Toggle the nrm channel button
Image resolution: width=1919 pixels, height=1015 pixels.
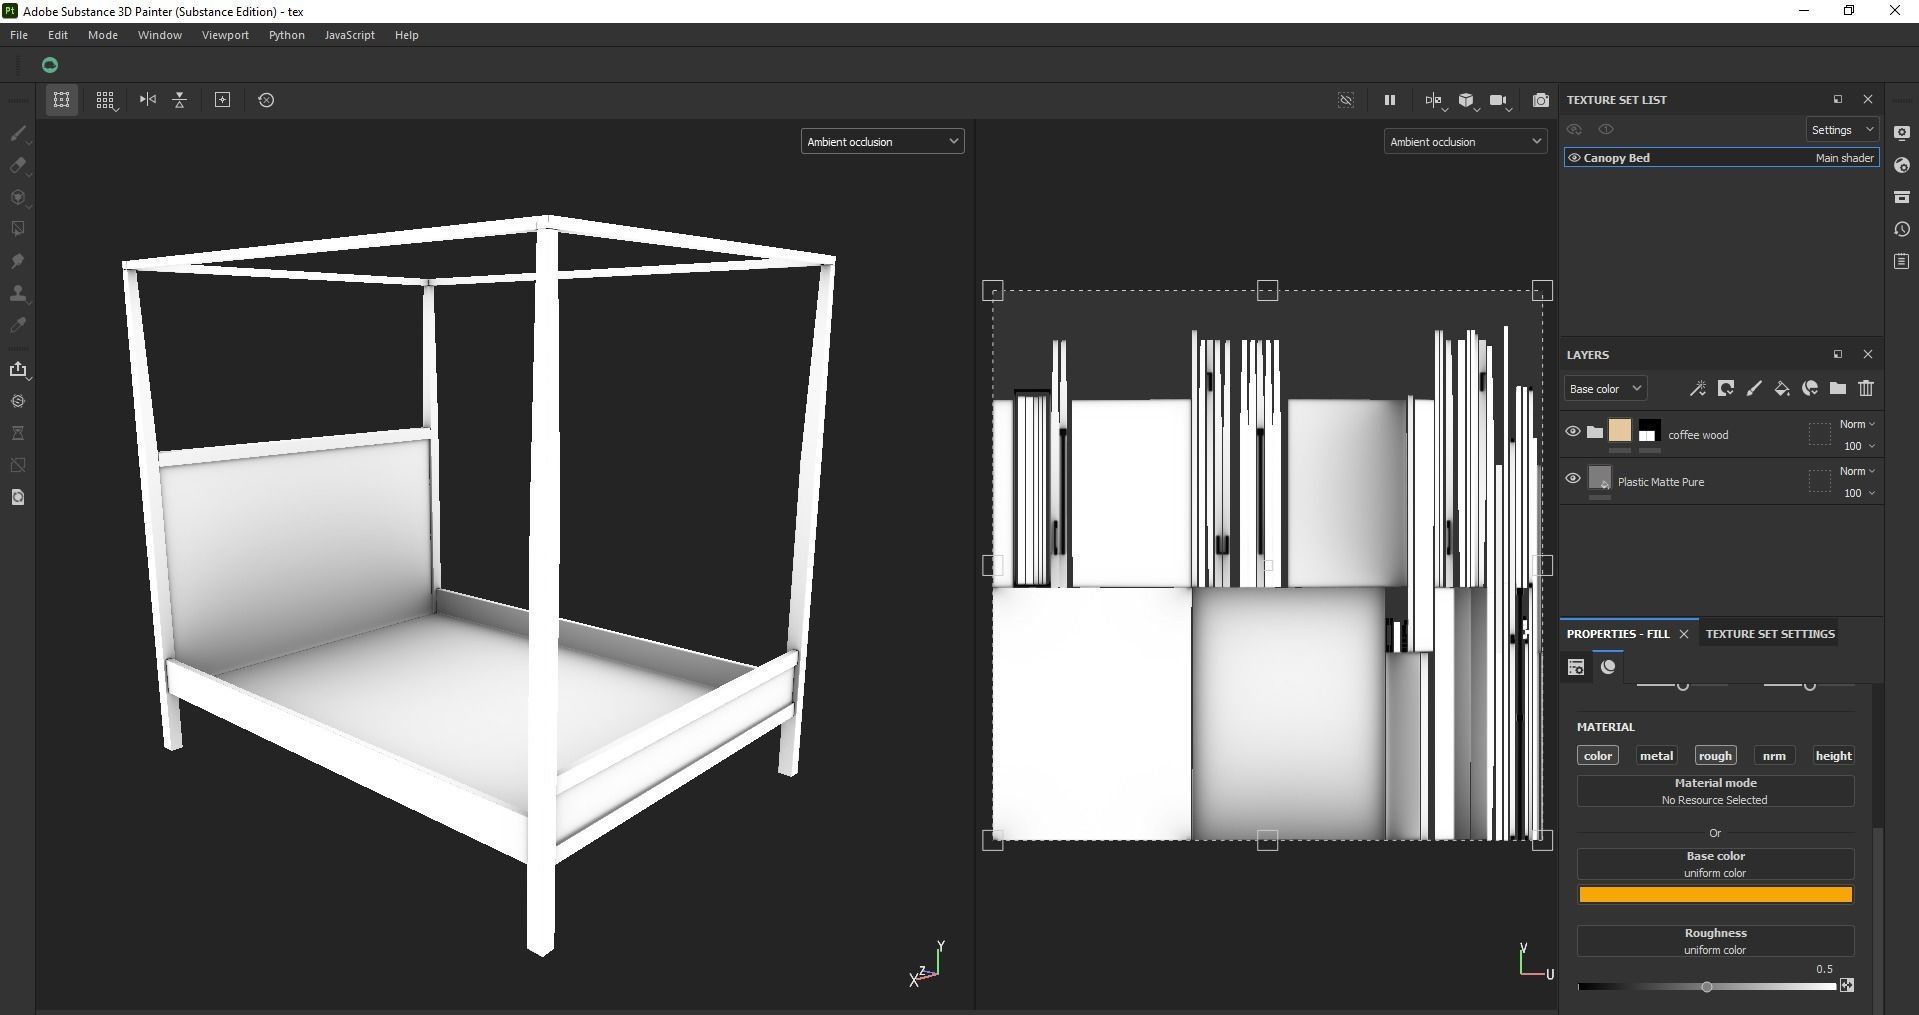(1774, 756)
